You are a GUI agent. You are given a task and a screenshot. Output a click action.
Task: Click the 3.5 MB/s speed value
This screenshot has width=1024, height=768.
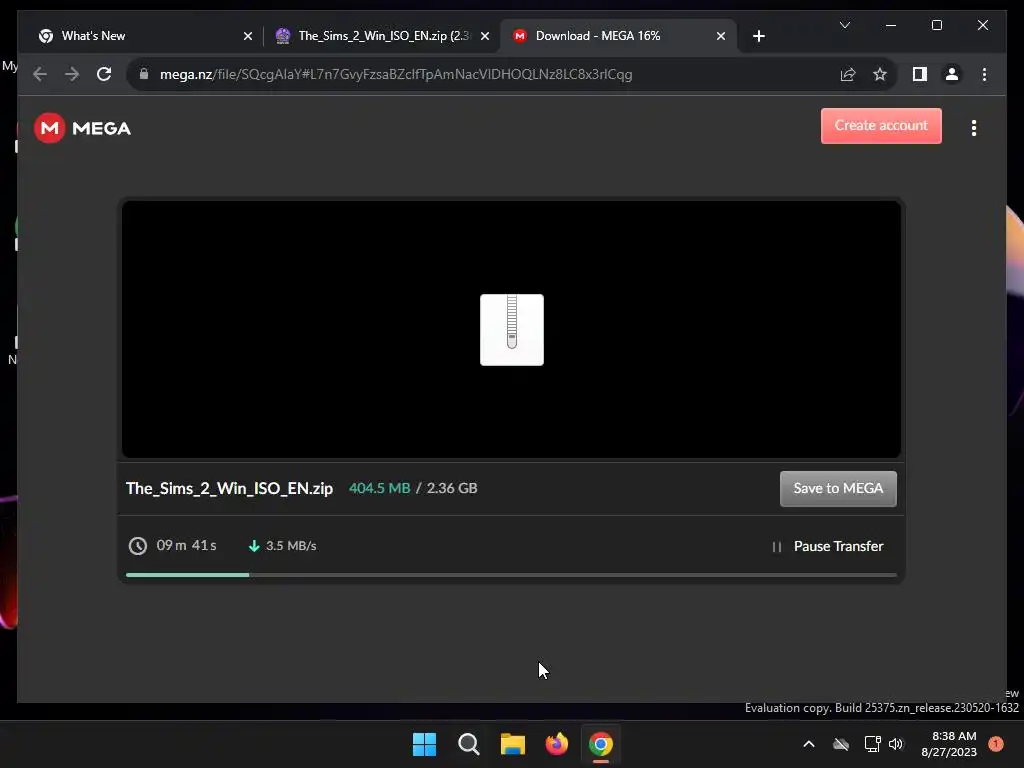point(291,546)
